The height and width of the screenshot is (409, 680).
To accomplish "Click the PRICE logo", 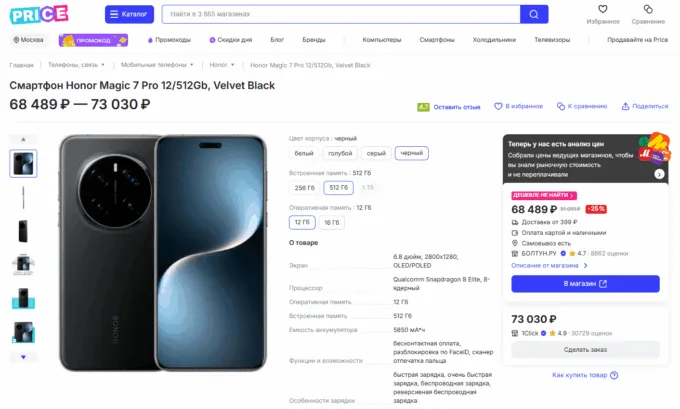I will coord(39,14).
